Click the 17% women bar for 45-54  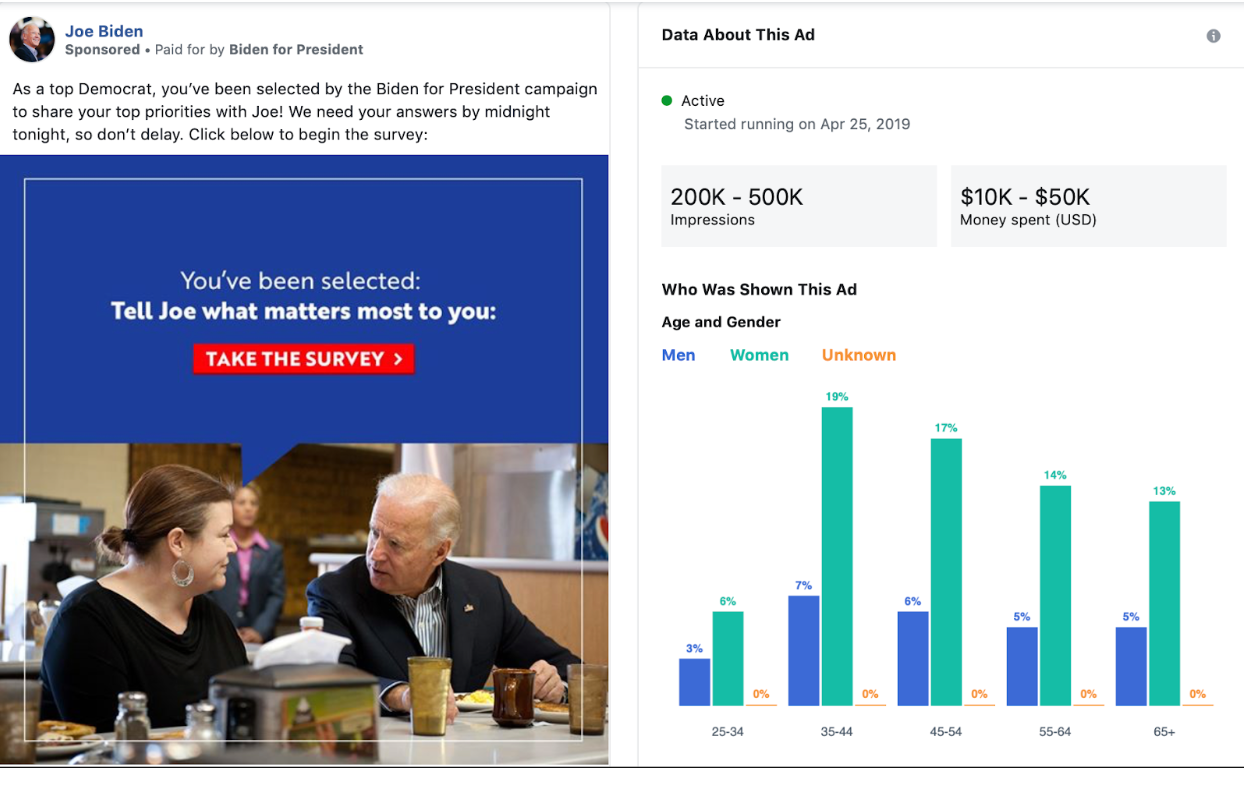click(946, 572)
